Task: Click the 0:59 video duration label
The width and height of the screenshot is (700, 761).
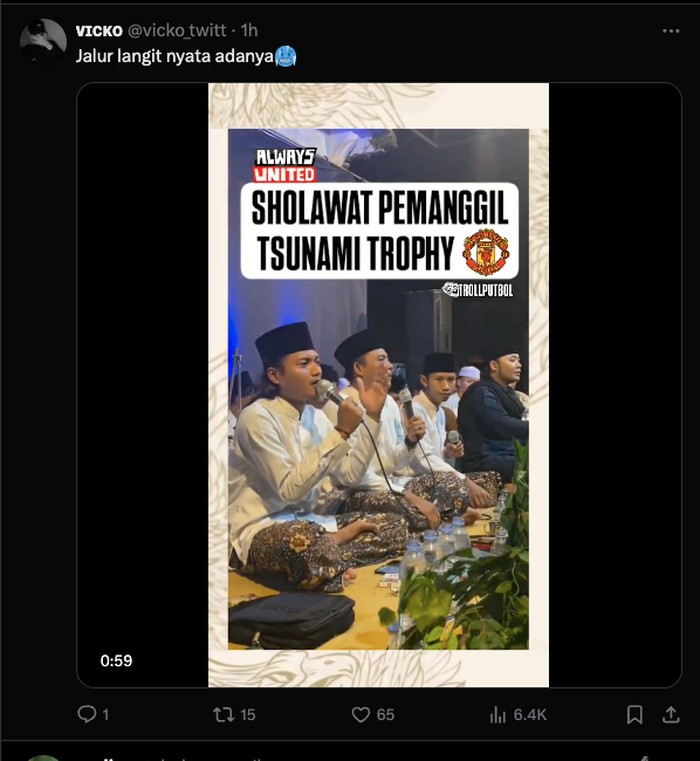Action: coord(116,660)
